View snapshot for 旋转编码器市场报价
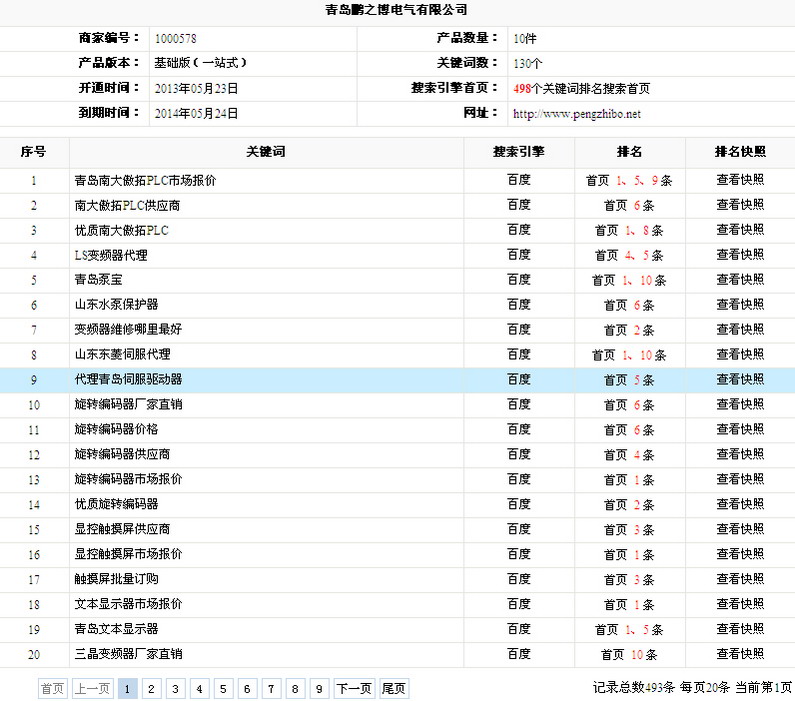Screen dimensions: 795x701 coord(740,479)
